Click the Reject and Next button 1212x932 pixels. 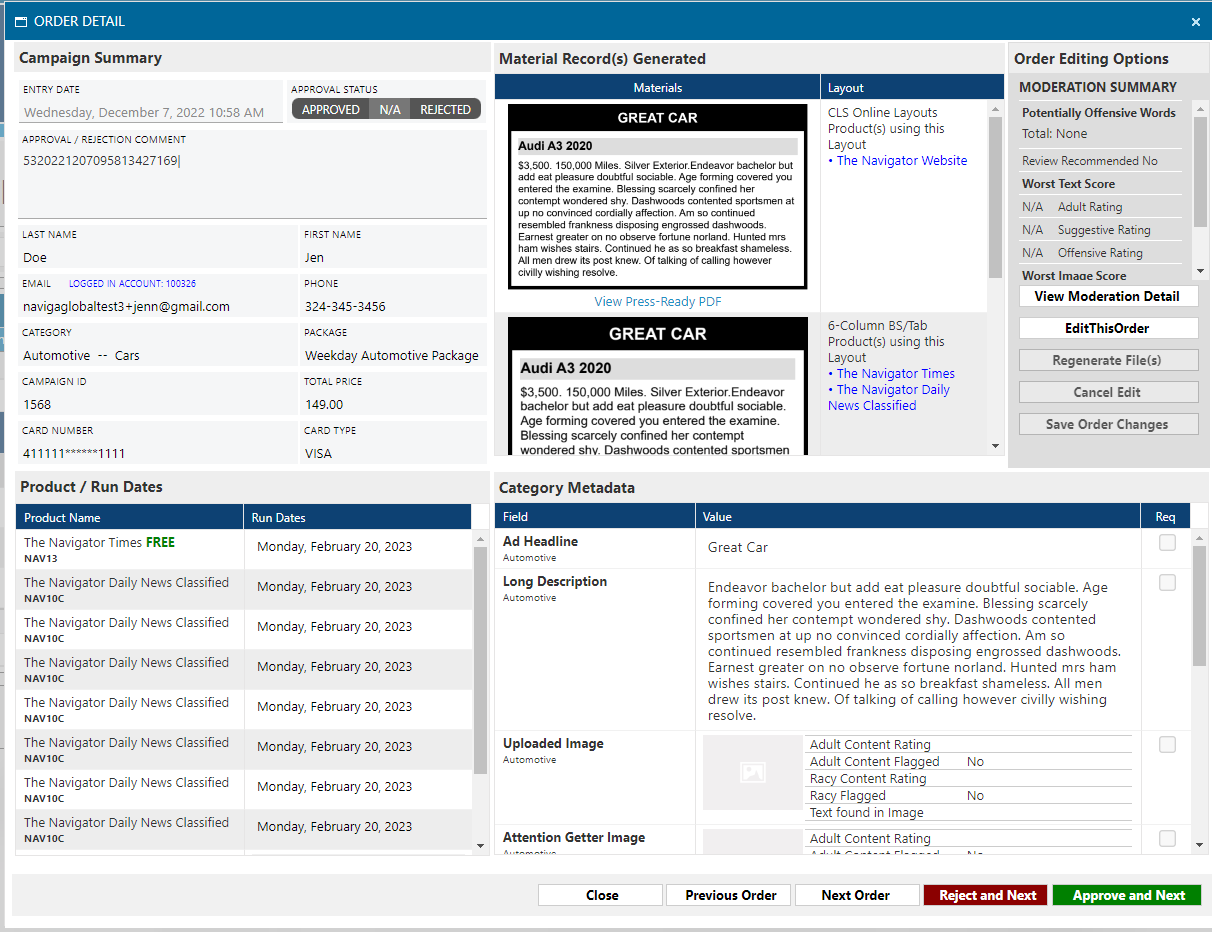pos(987,895)
